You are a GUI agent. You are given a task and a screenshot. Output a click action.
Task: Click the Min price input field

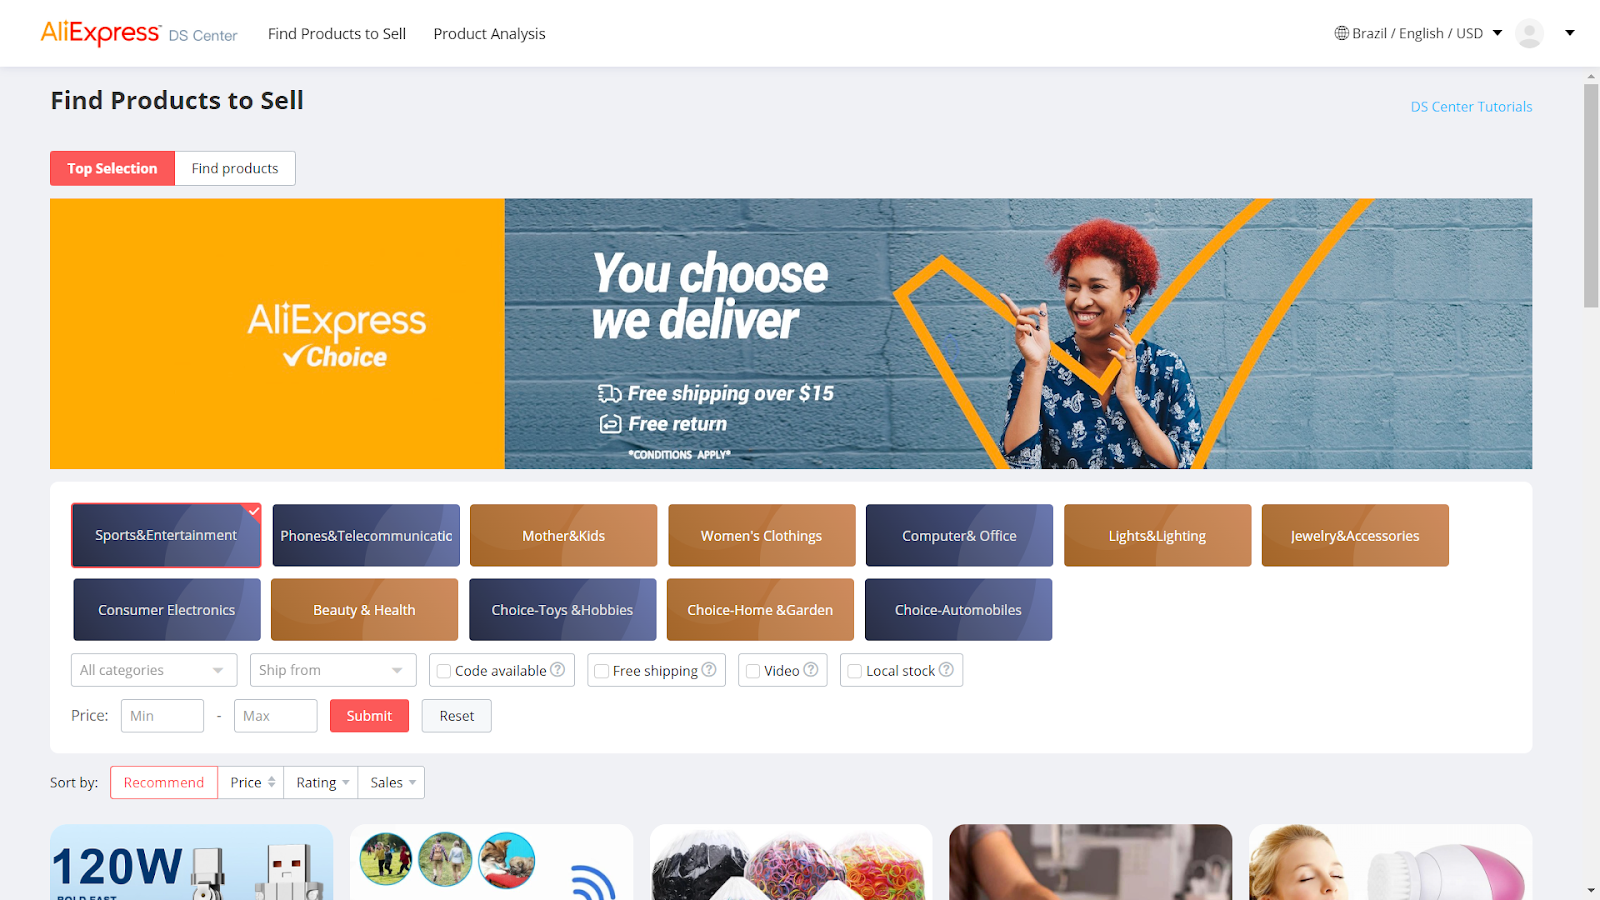[x=162, y=716]
